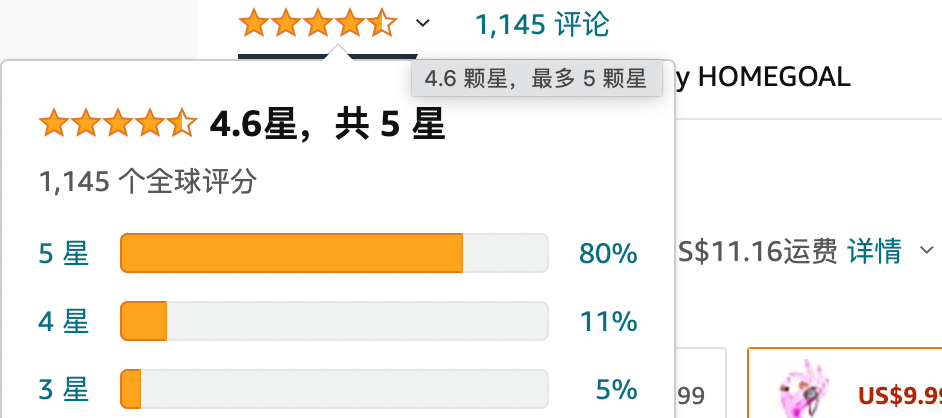Viewport: 942px width, 418px height.
Task: Open 80% five-star reviews
Action: [608, 253]
